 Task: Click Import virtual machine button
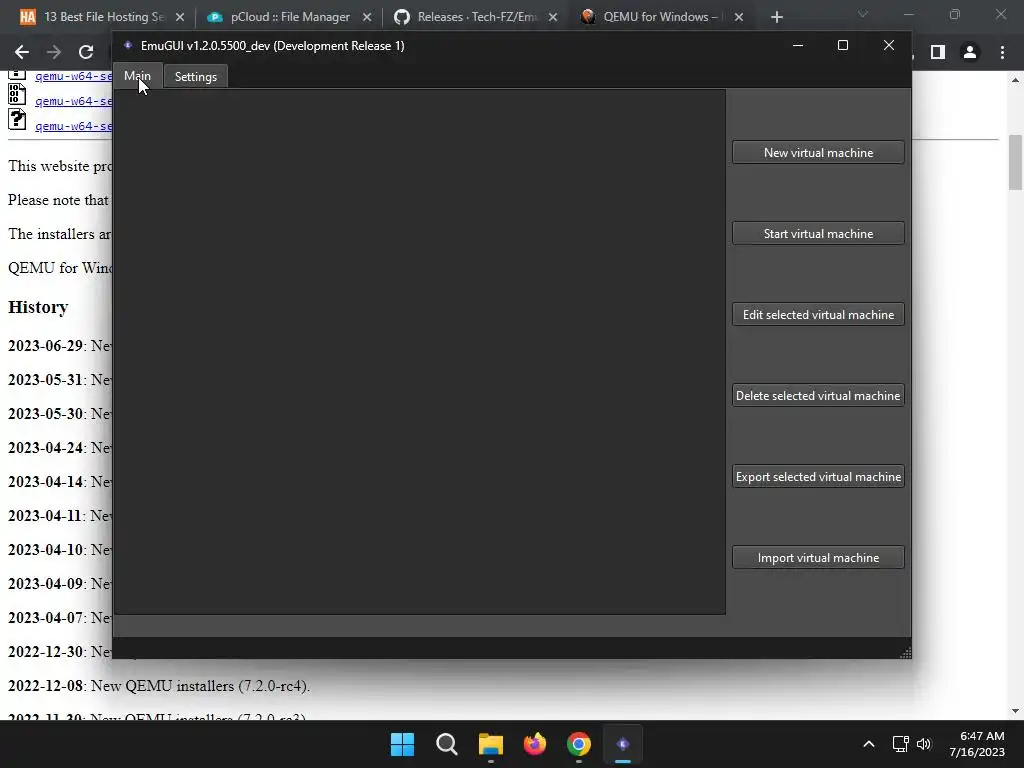click(818, 557)
